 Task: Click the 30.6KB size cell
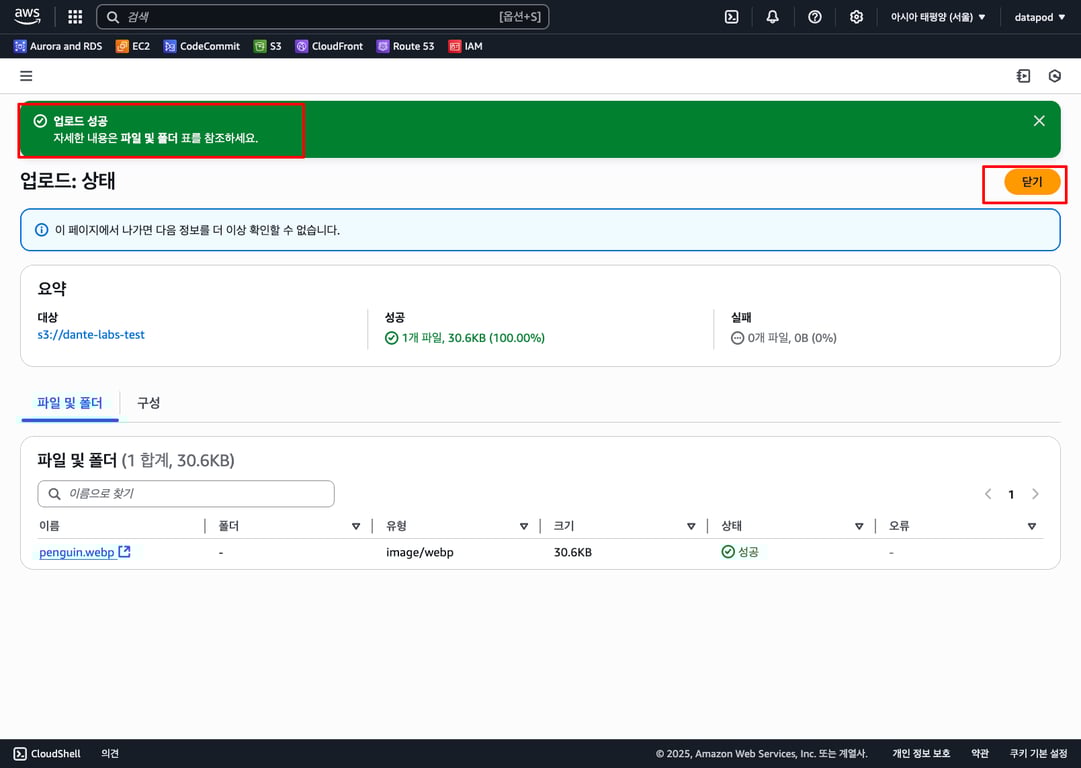[573, 552]
